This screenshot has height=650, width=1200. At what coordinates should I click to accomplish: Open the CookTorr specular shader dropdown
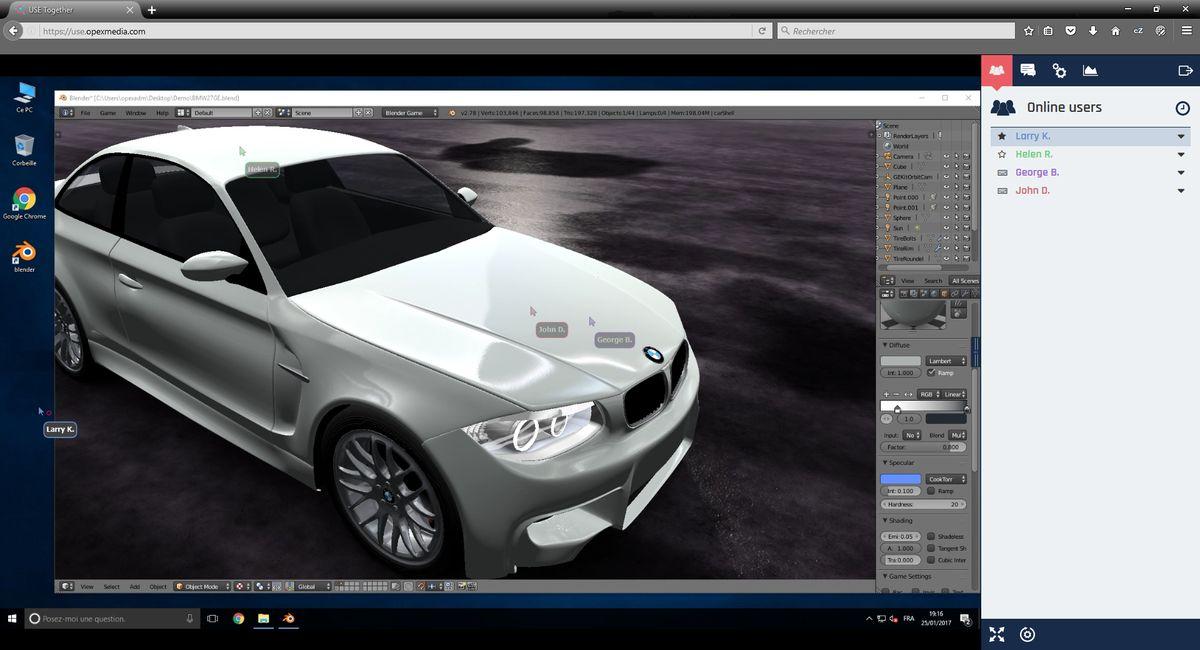tap(946, 479)
